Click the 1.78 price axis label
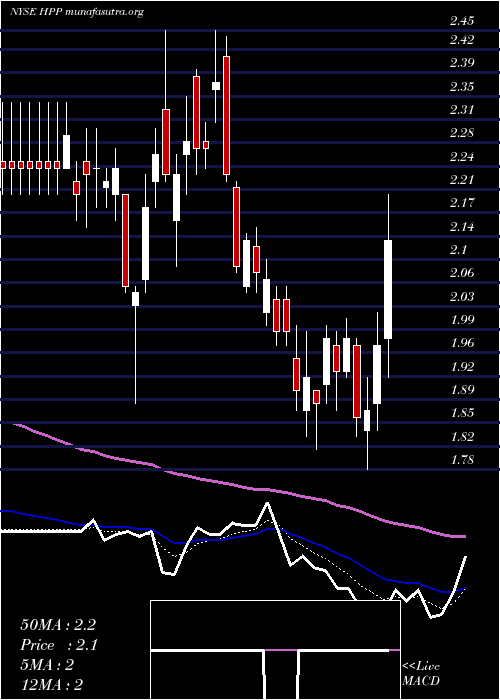The image size is (500, 700). 462,460
